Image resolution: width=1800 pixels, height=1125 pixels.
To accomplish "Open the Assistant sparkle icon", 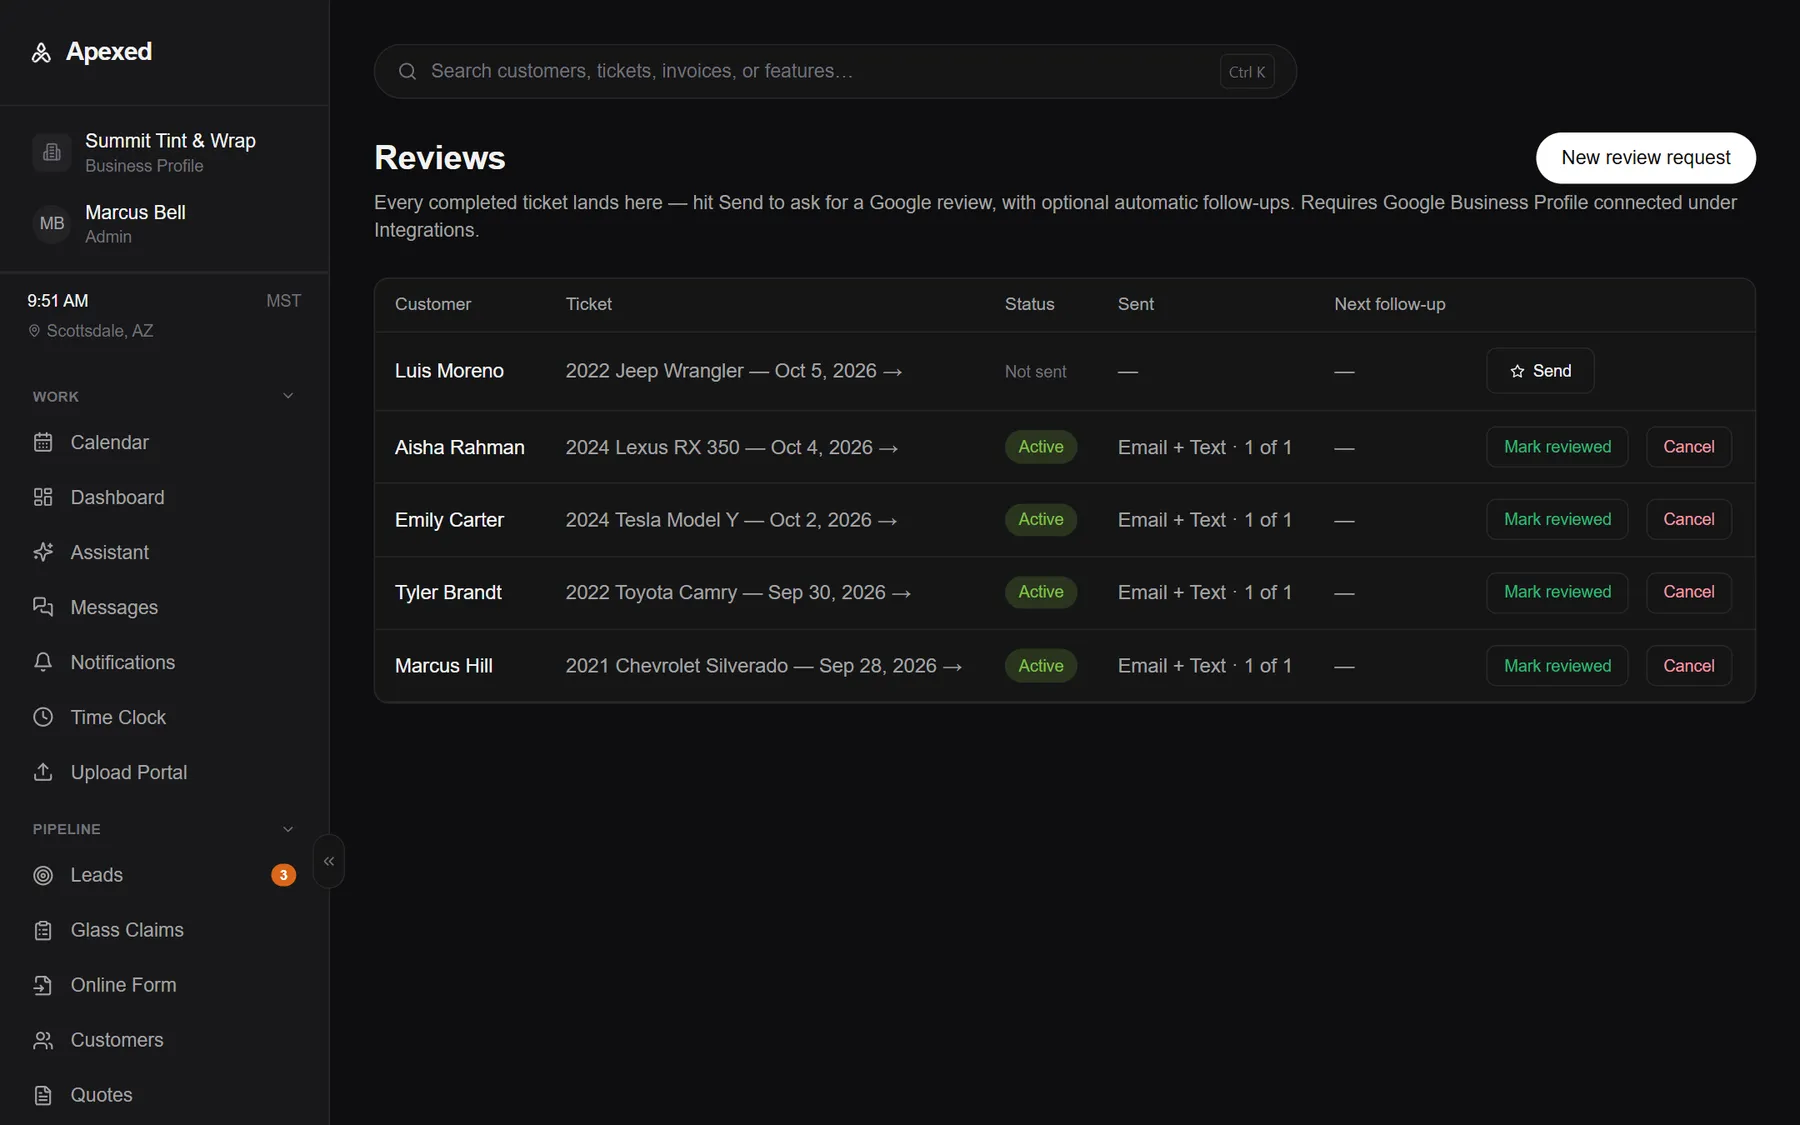I will click(x=43, y=552).
